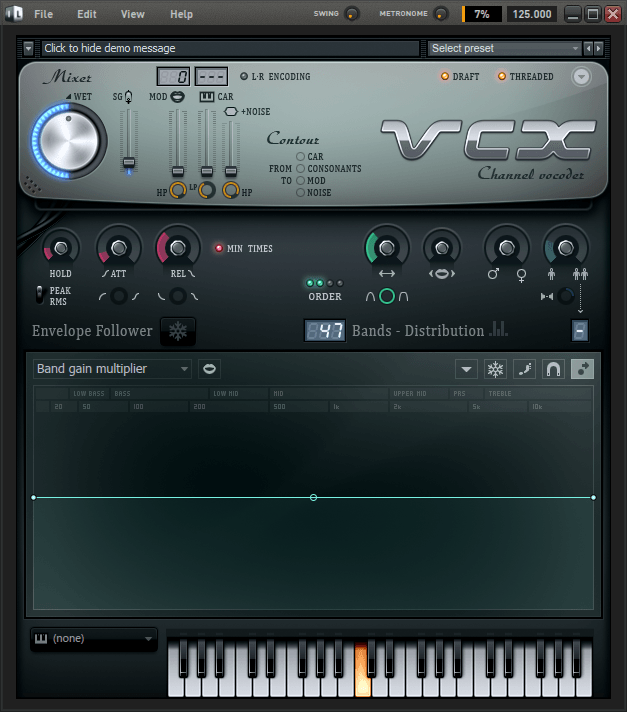Click the distribution mode display box

coord(580,331)
